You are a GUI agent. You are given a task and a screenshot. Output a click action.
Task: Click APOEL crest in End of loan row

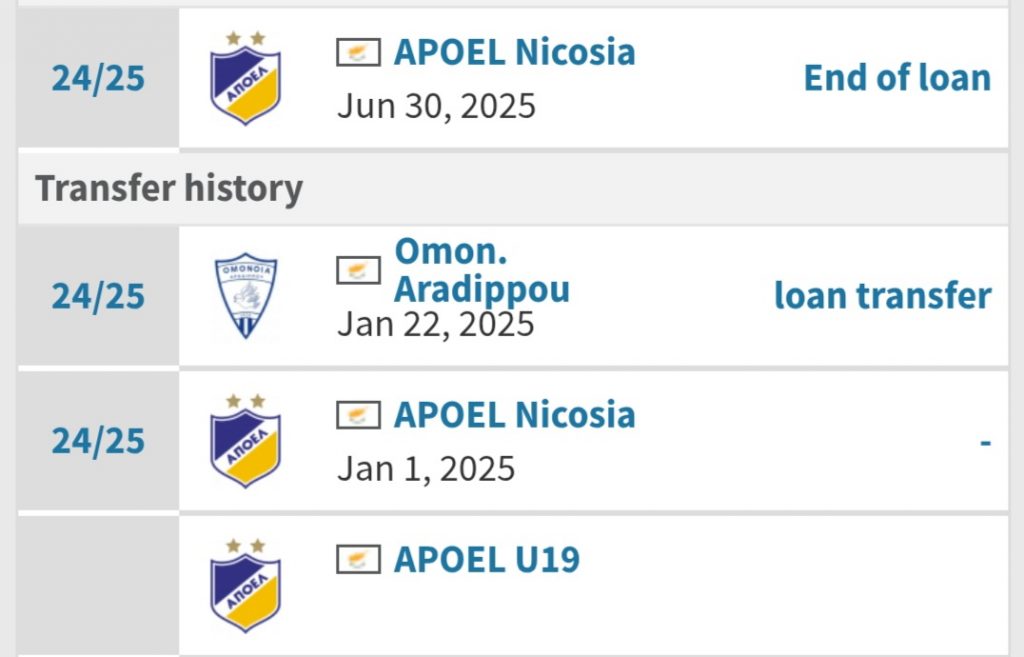click(246, 78)
